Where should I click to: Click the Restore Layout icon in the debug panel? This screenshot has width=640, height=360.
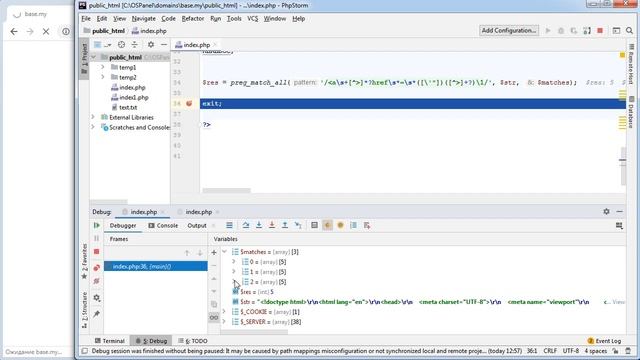[x=619, y=226]
